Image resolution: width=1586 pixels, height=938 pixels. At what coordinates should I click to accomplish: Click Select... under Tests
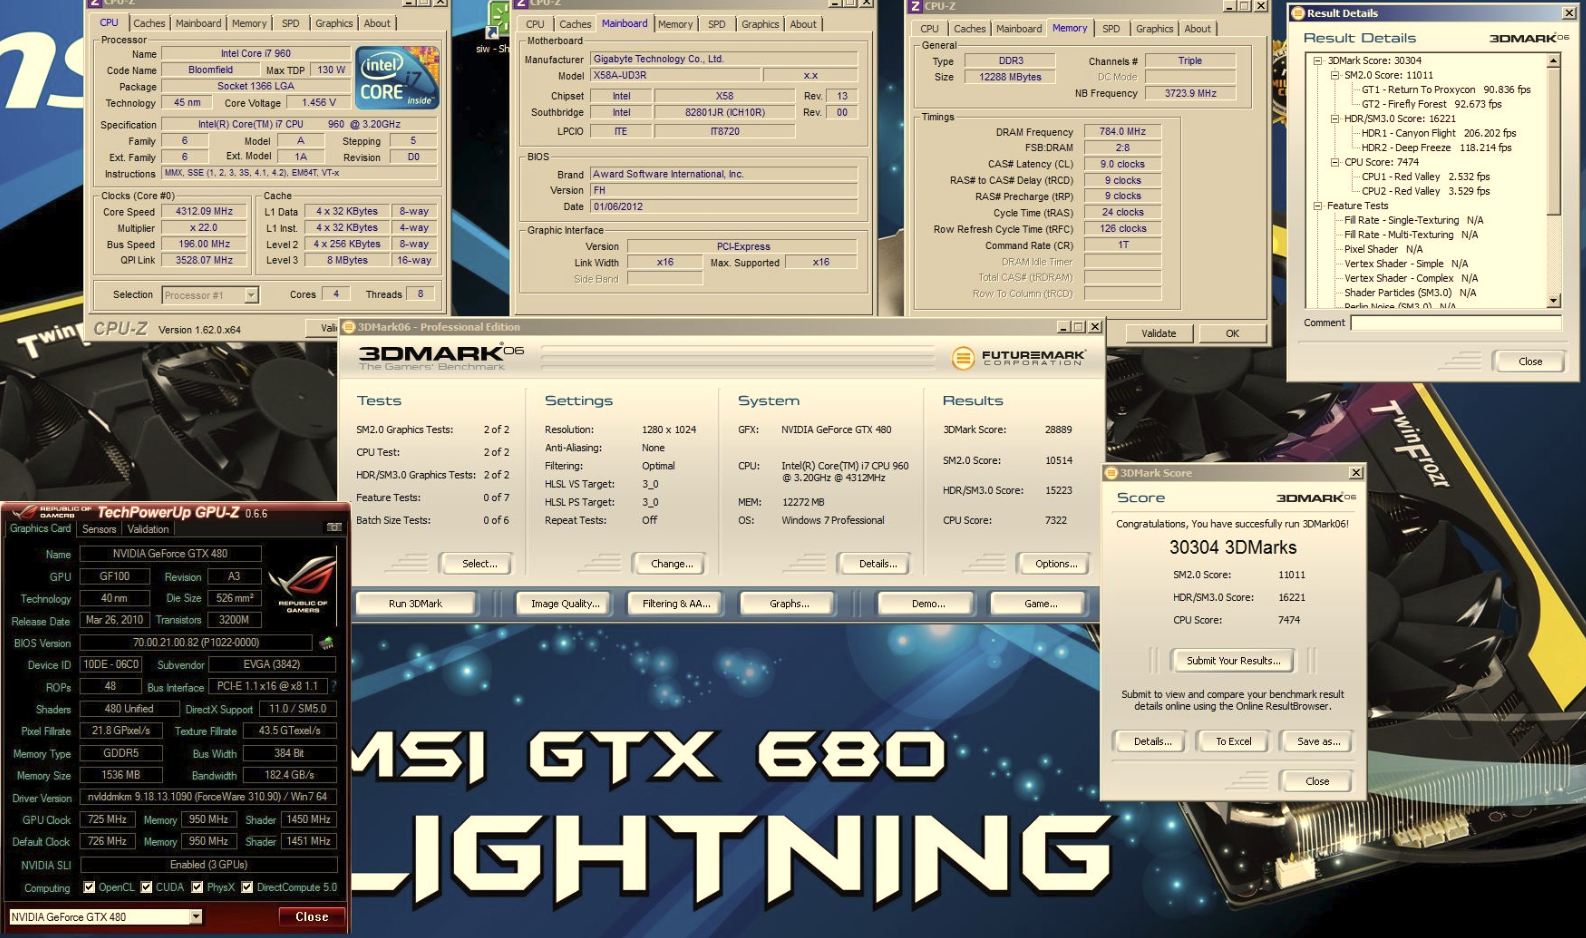click(479, 564)
